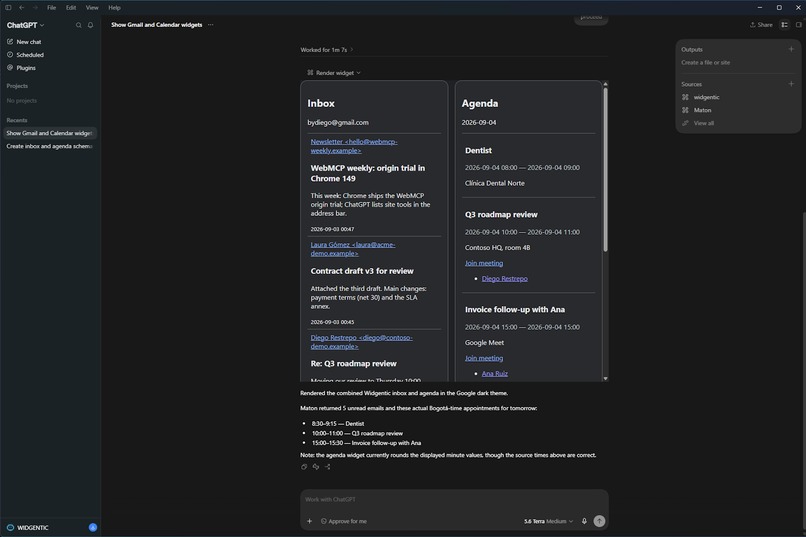Go back with the left arrow icon
The width and height of the screenshot is (806, 537).
22,8
